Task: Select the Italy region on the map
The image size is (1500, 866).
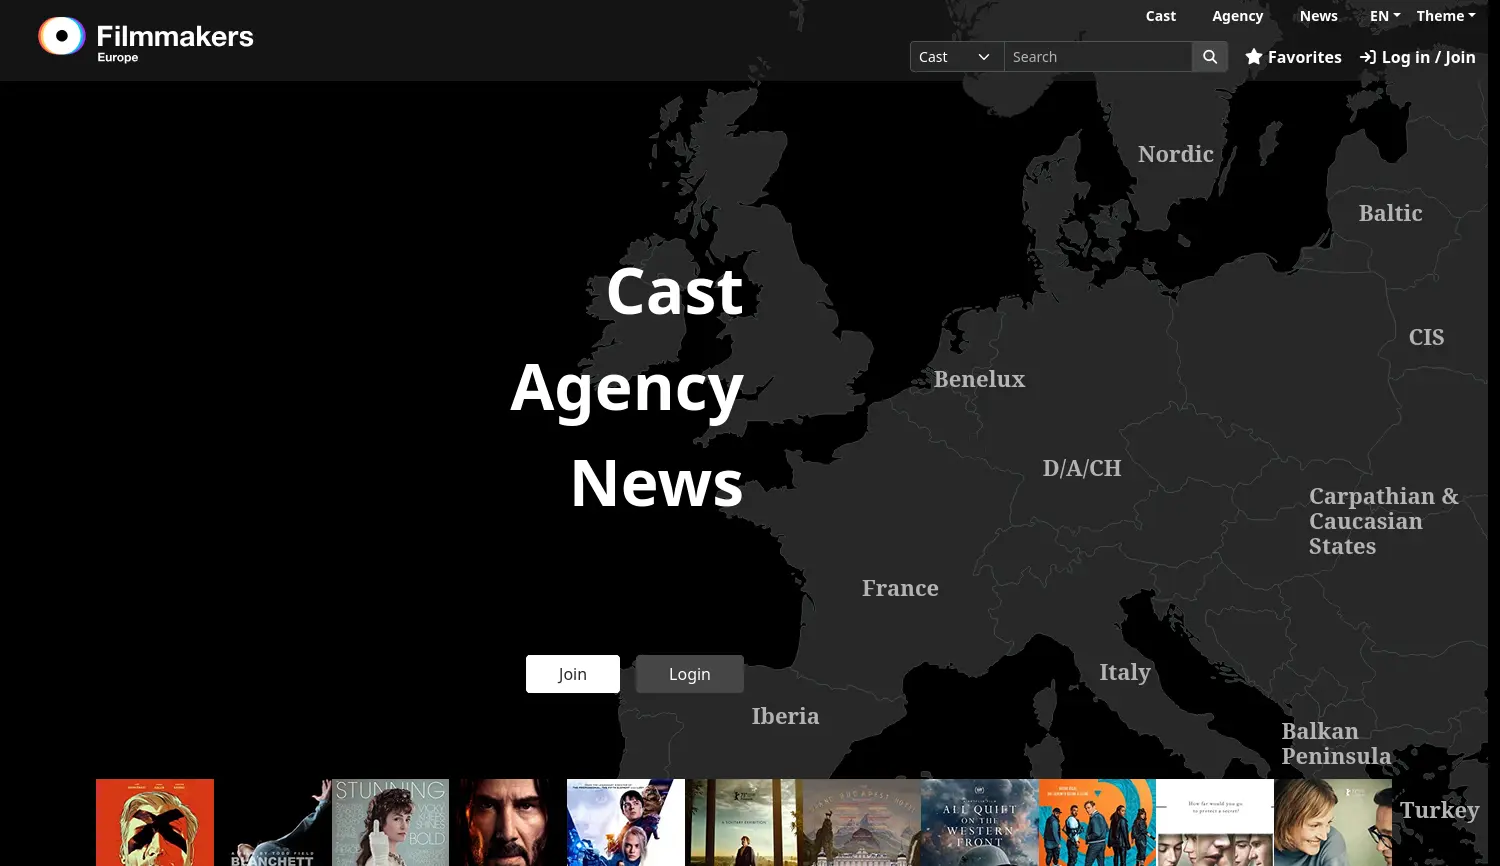Action: [1125, 672]
